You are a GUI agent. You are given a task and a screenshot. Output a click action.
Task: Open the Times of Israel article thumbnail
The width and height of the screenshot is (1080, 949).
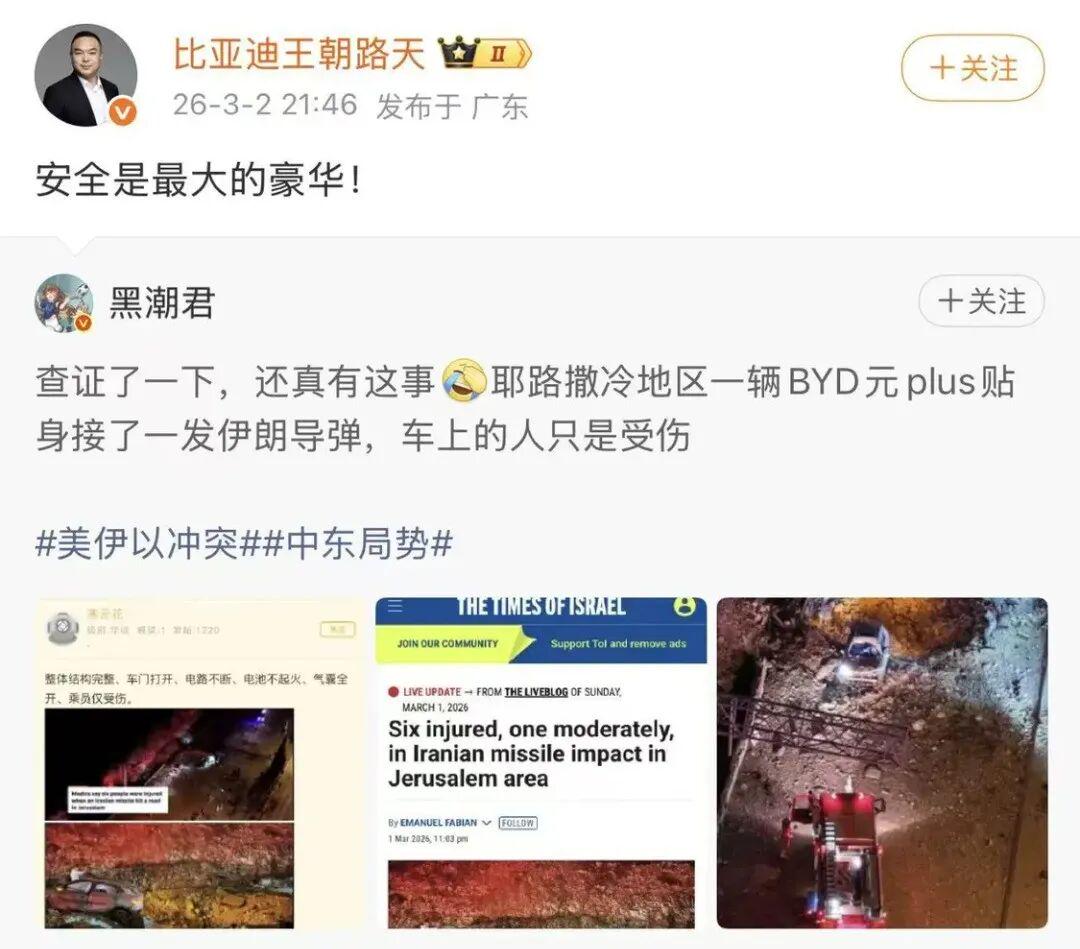pyautogui.click(x=541, y=763)
